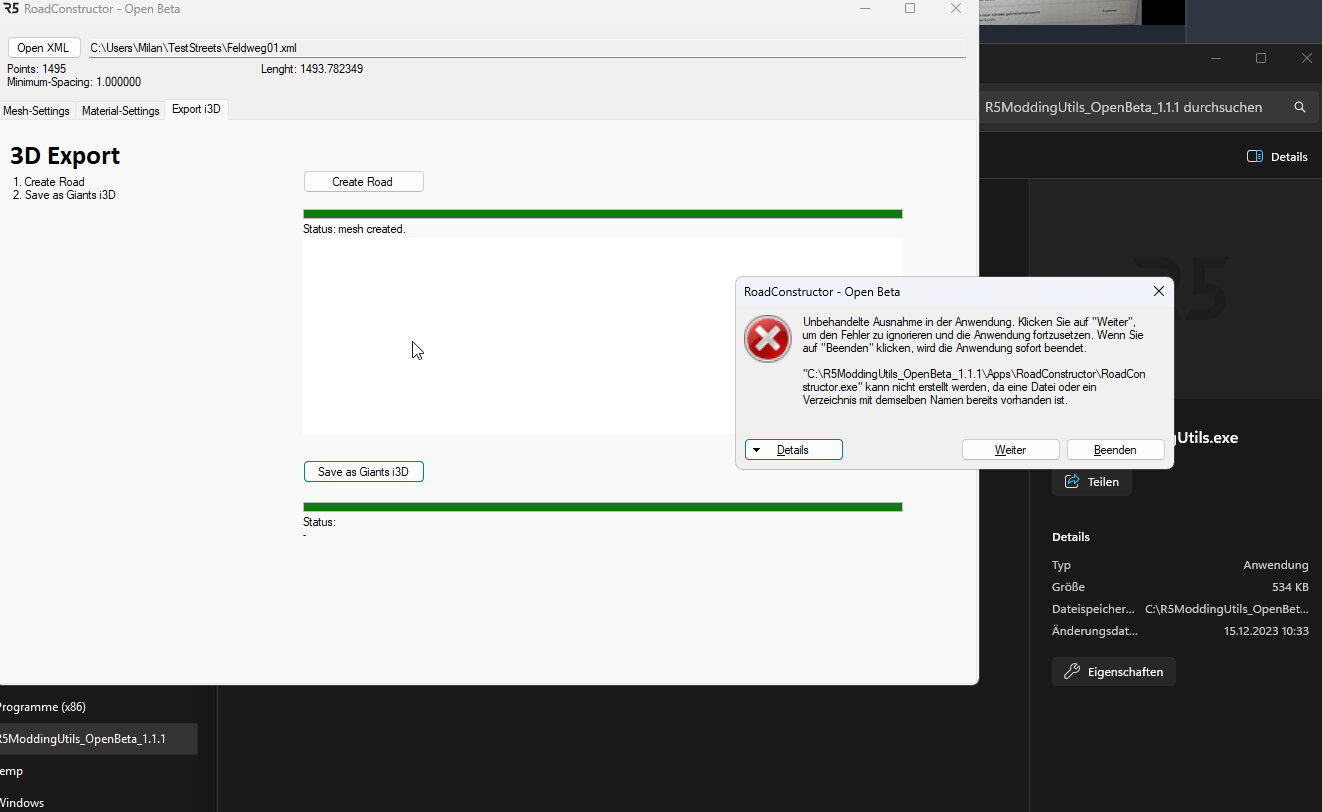The image size is (1322, 812).
Task: Select the Windows folder in sidebar
Action: click(x=22, y=803)
